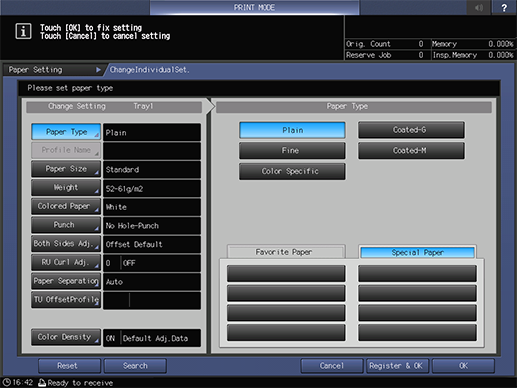
Task: Click the White colored paper value
Action: (x=152, y=207)
